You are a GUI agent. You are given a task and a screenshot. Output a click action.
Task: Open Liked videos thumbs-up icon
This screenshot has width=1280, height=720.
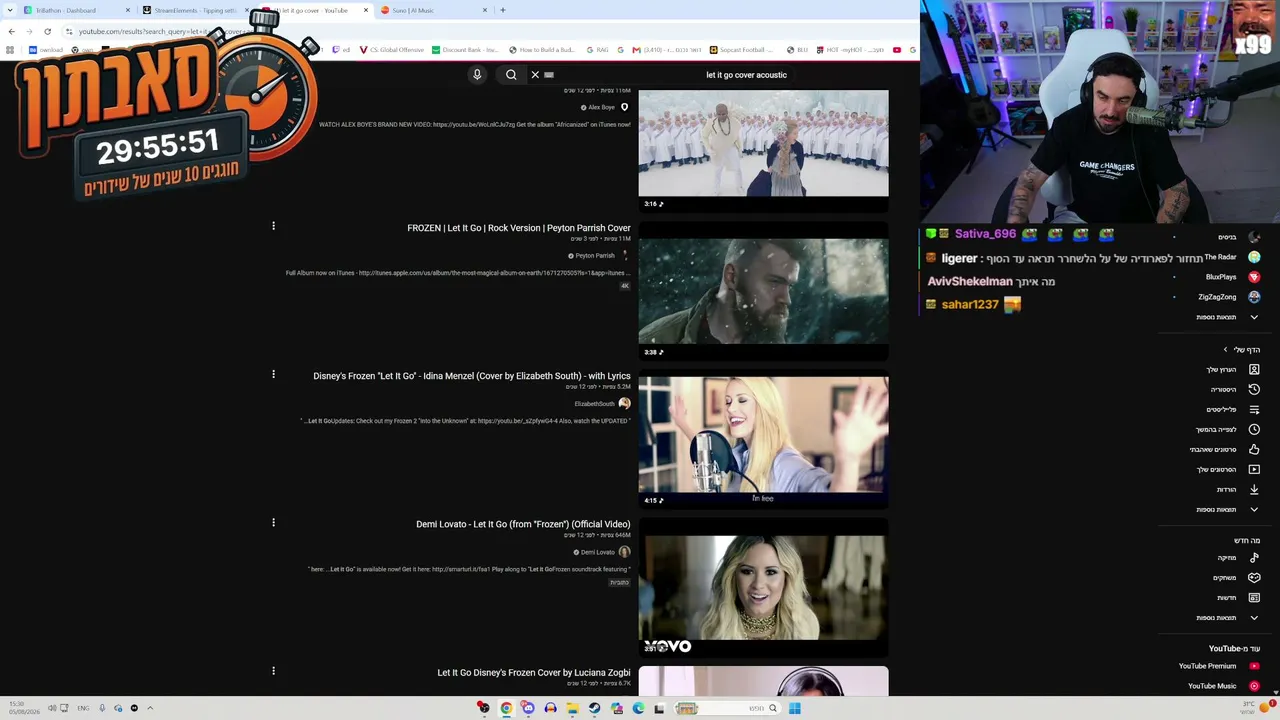1254,450
